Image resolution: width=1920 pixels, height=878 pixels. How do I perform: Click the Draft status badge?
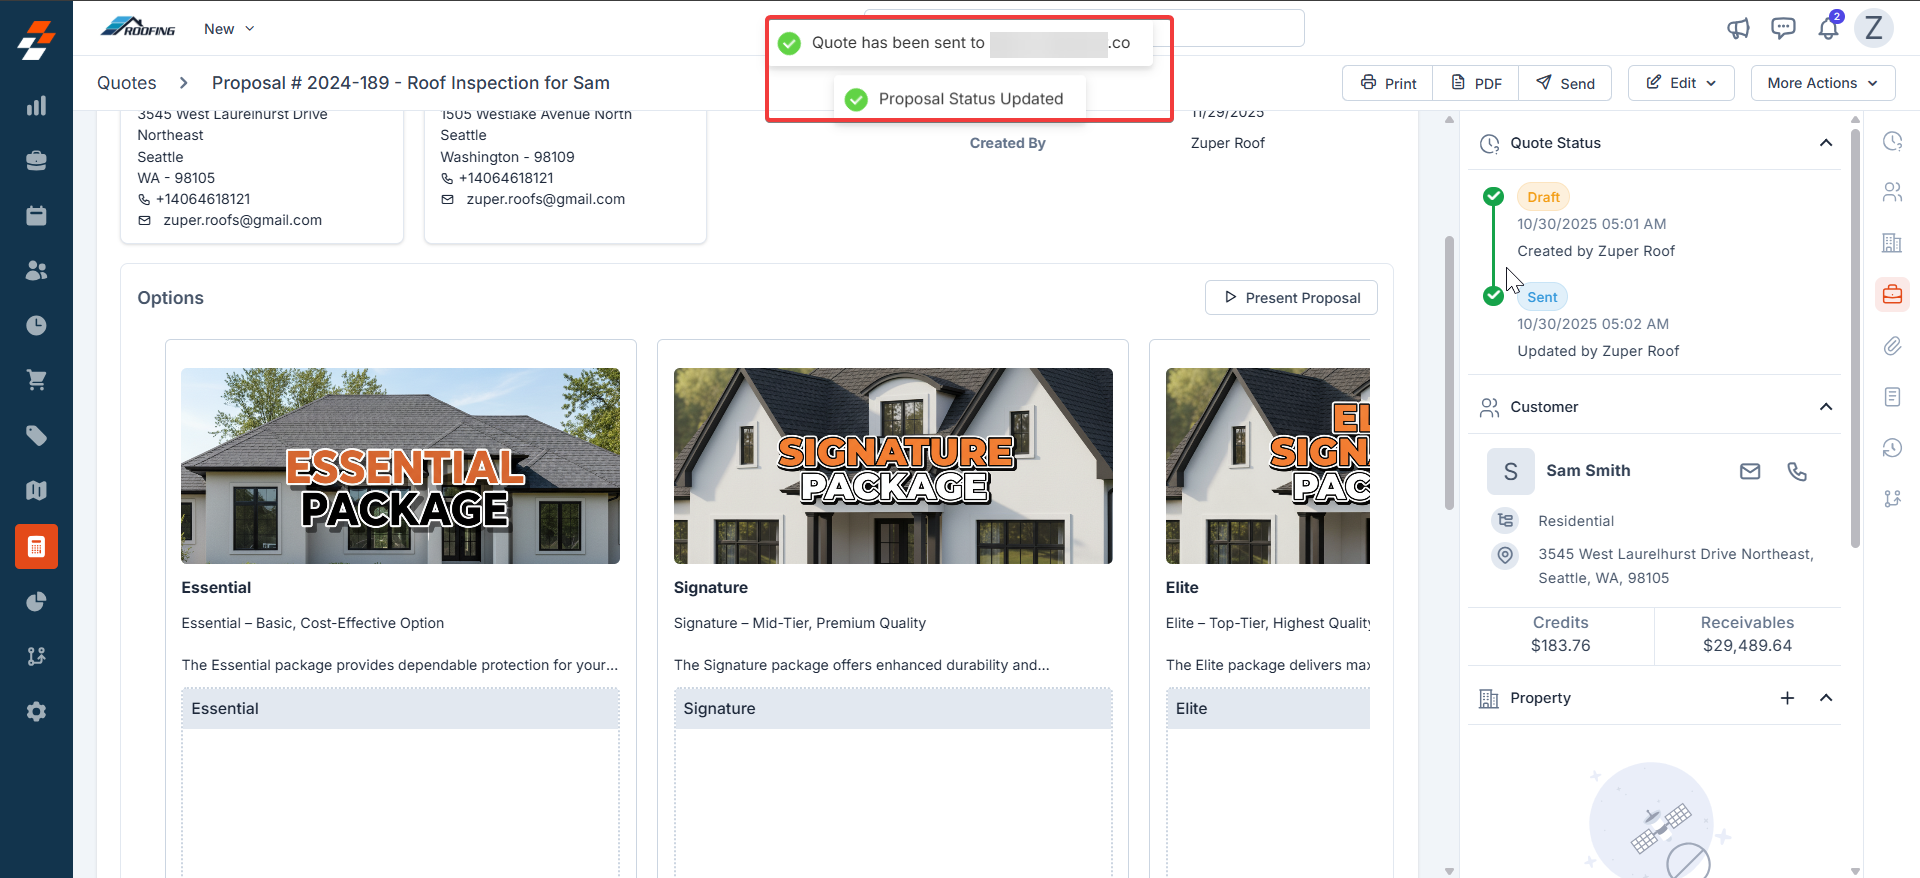click(x=1543, y=197)
